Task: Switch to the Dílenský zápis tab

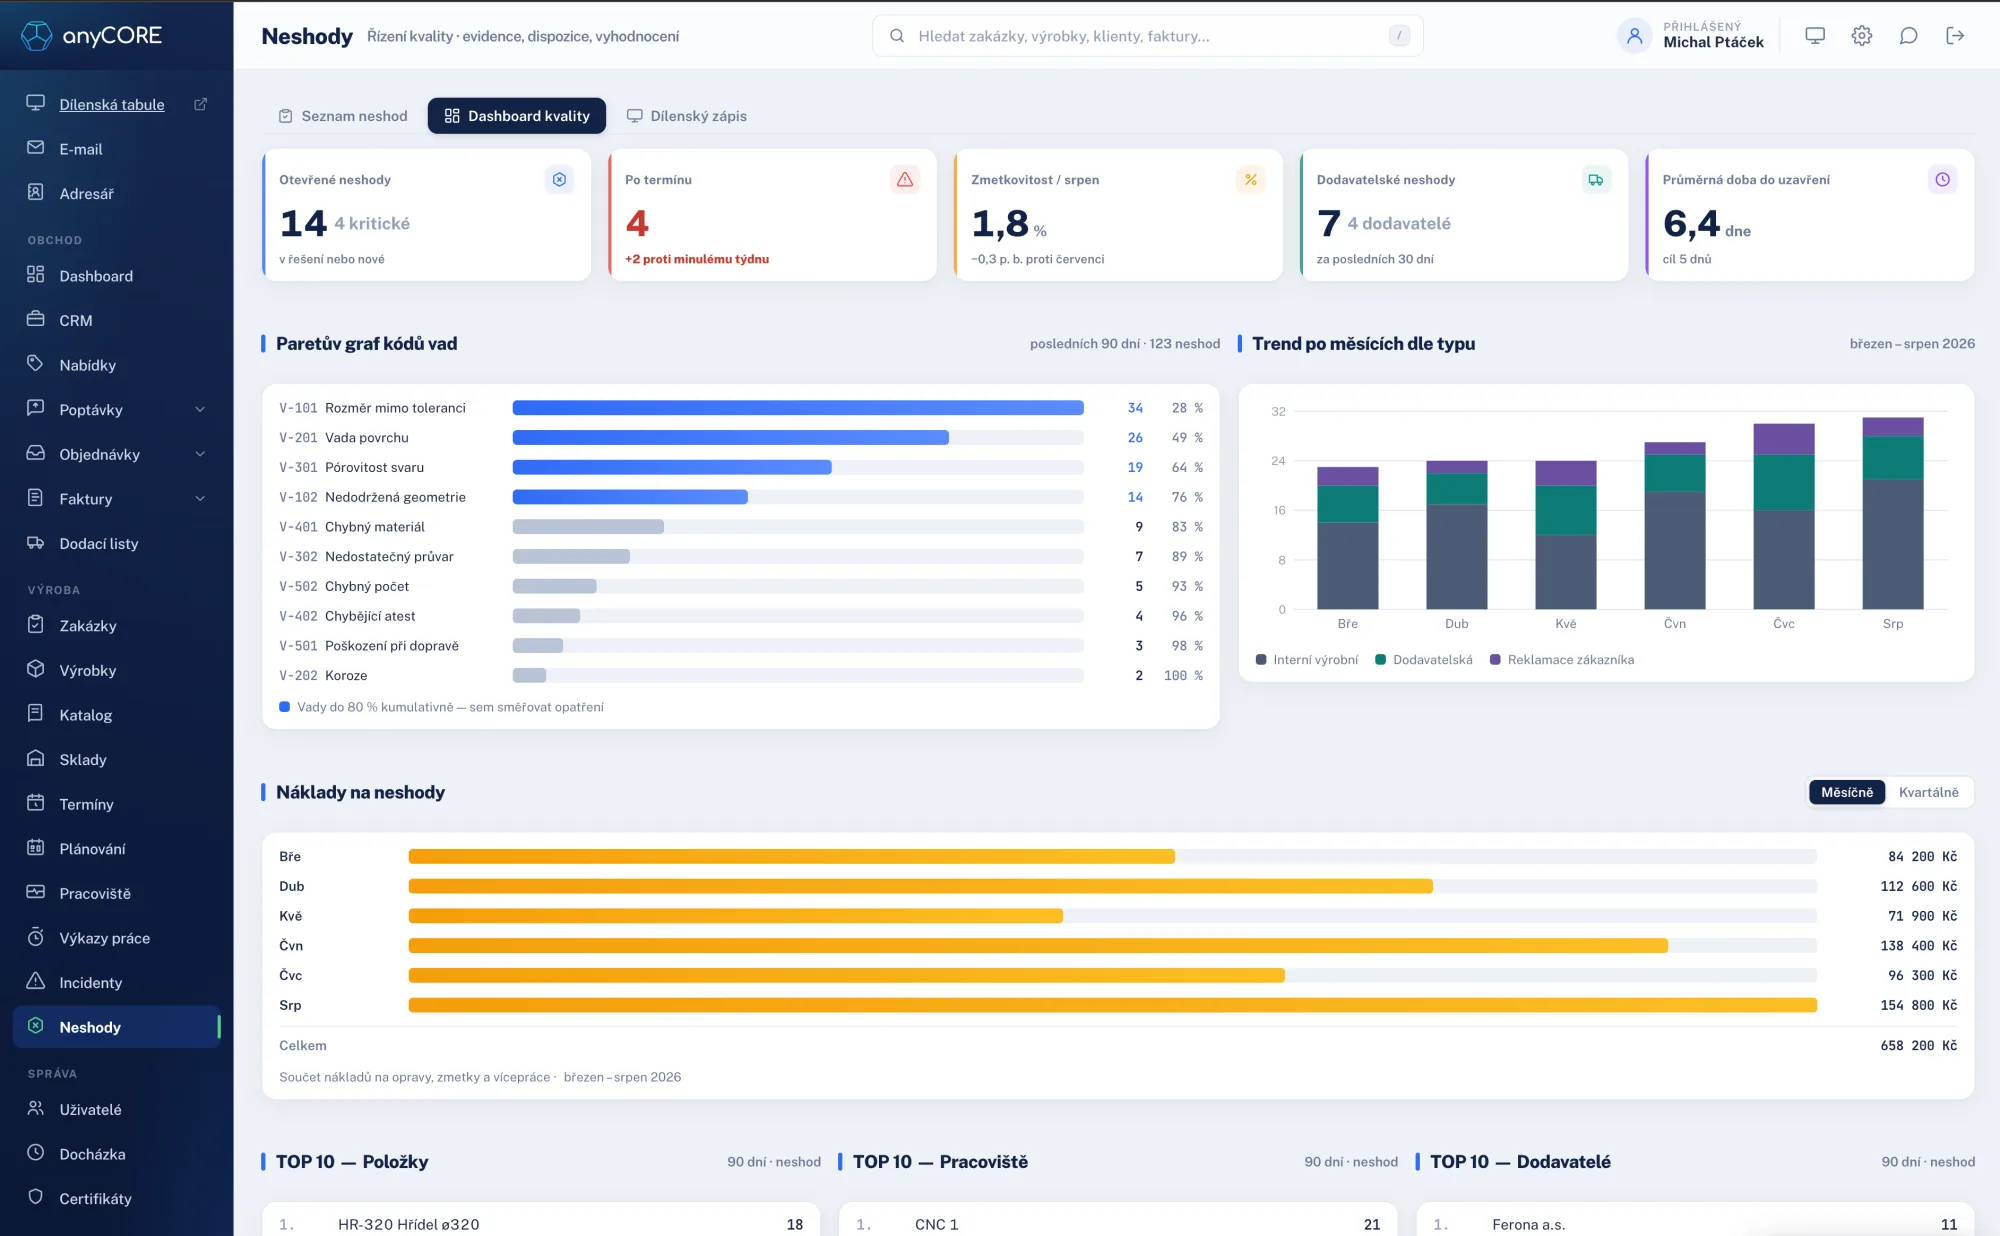Action: click(687, 116)
